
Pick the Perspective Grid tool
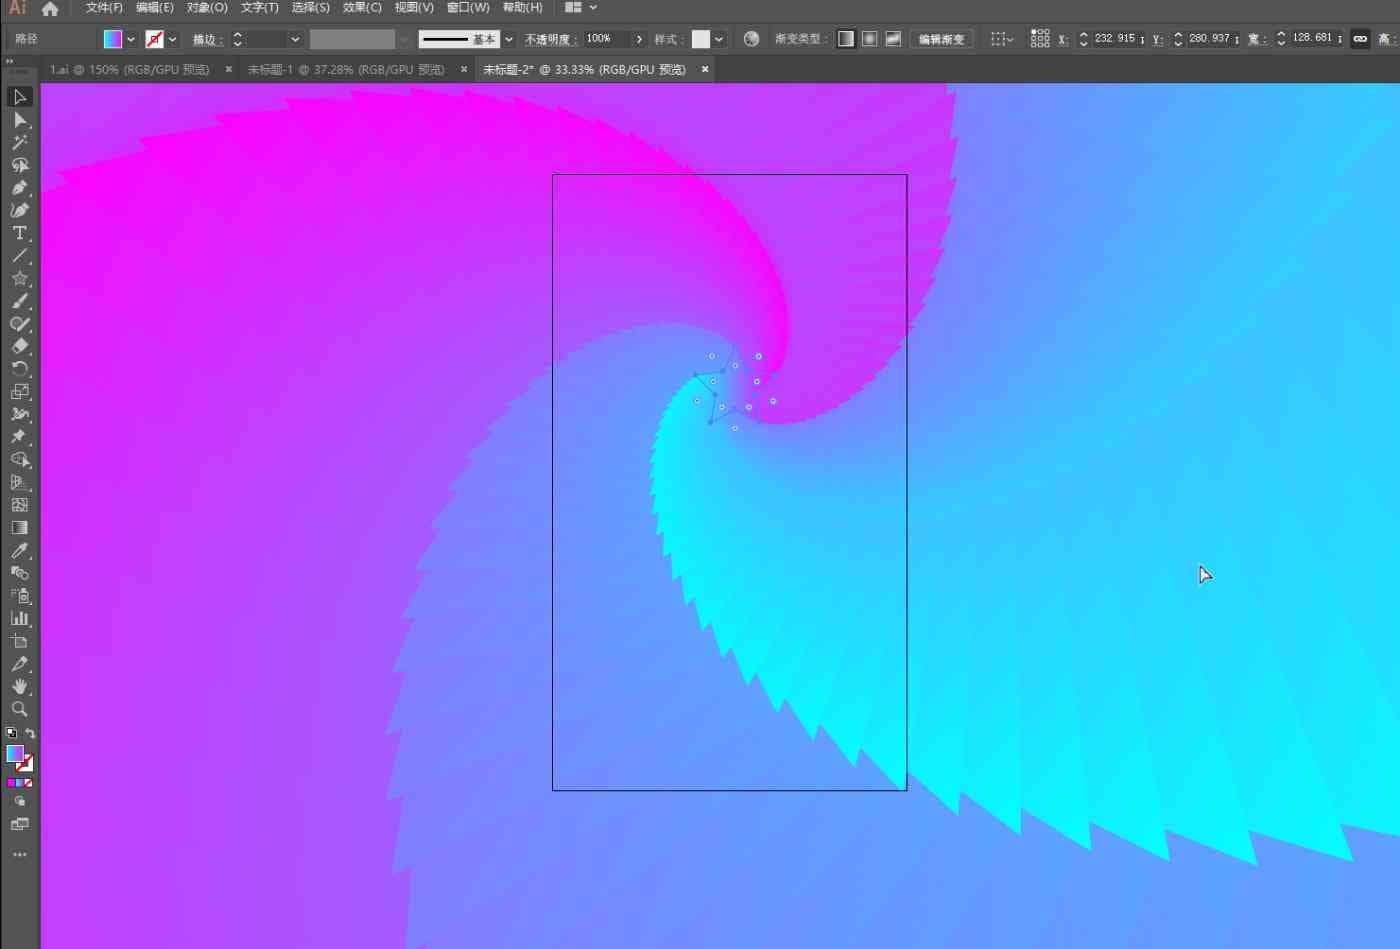(19, 482)
